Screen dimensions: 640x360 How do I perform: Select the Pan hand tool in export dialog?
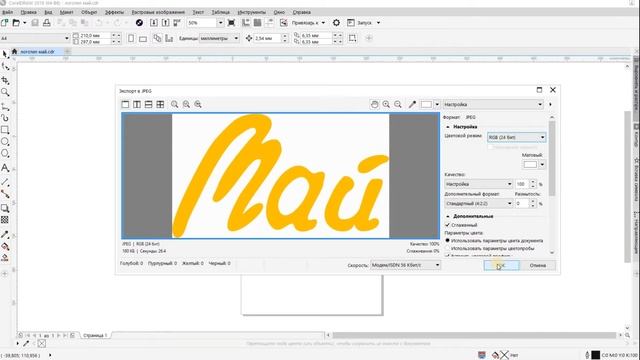pyautogui.click(x=374, y=104)
